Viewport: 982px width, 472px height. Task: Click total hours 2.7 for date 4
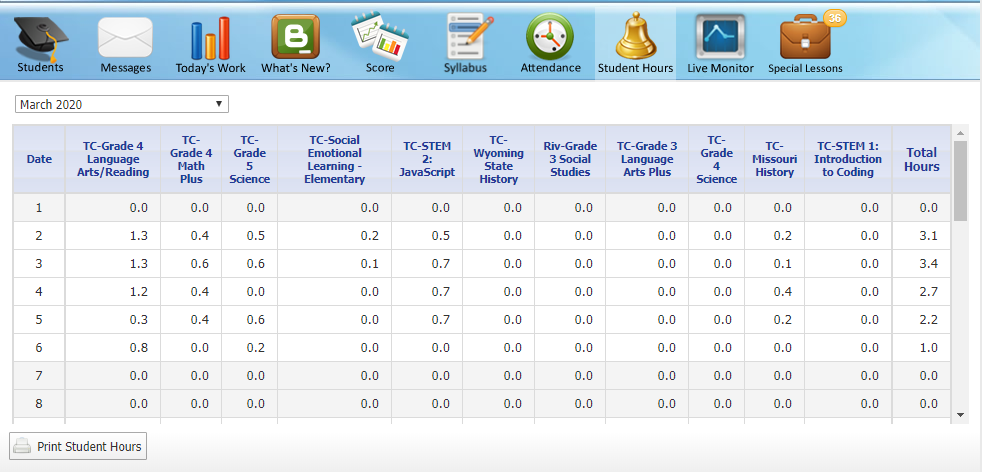coord(929,292)
